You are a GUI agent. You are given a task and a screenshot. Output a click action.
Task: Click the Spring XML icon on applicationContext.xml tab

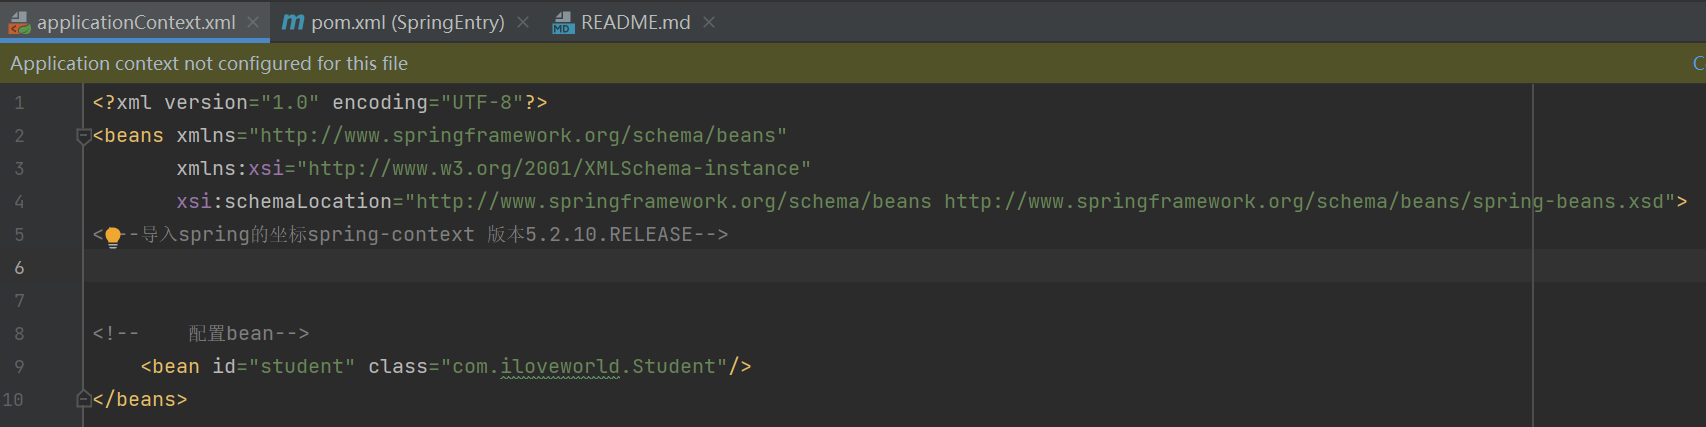tap(19, 22)
